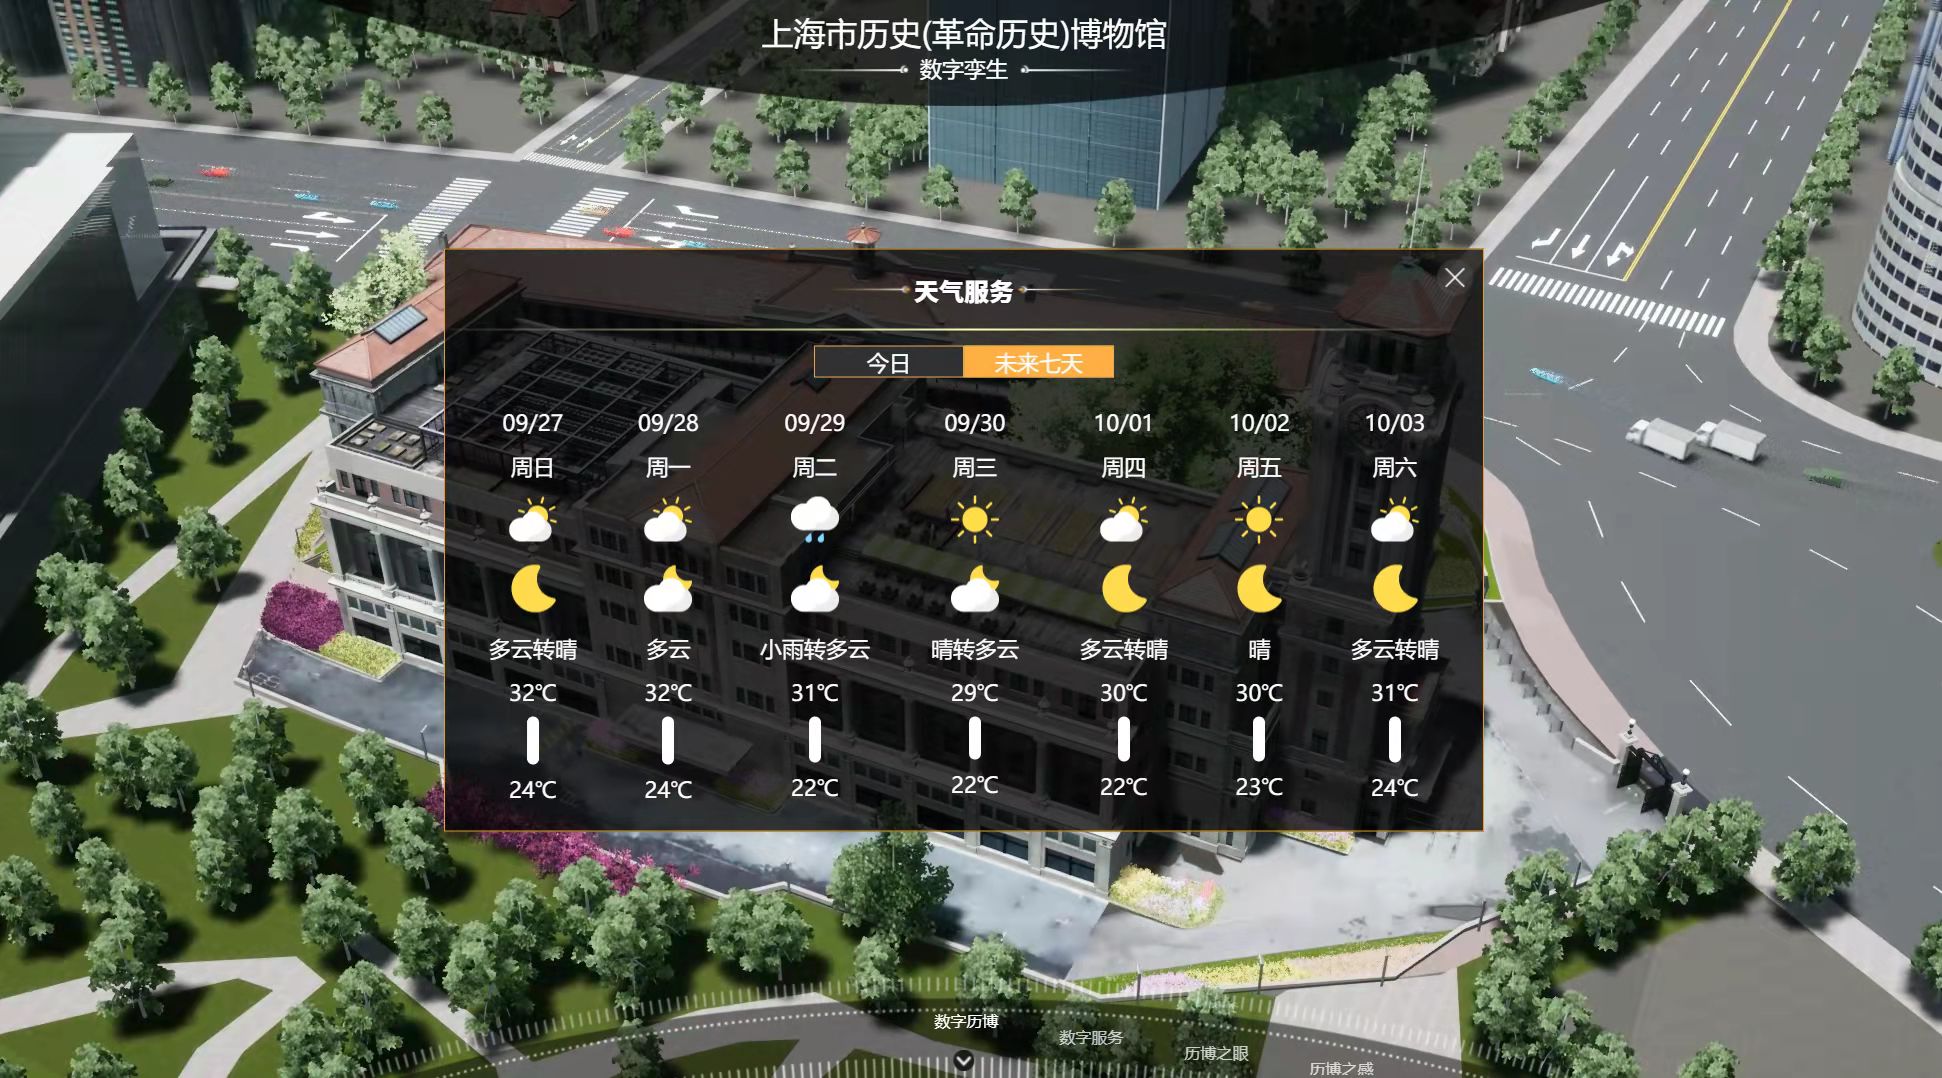The image size is (1942, 1078).
Task: Click the 09/27 crescent moon night icon
Action: [x=533, y=589]
